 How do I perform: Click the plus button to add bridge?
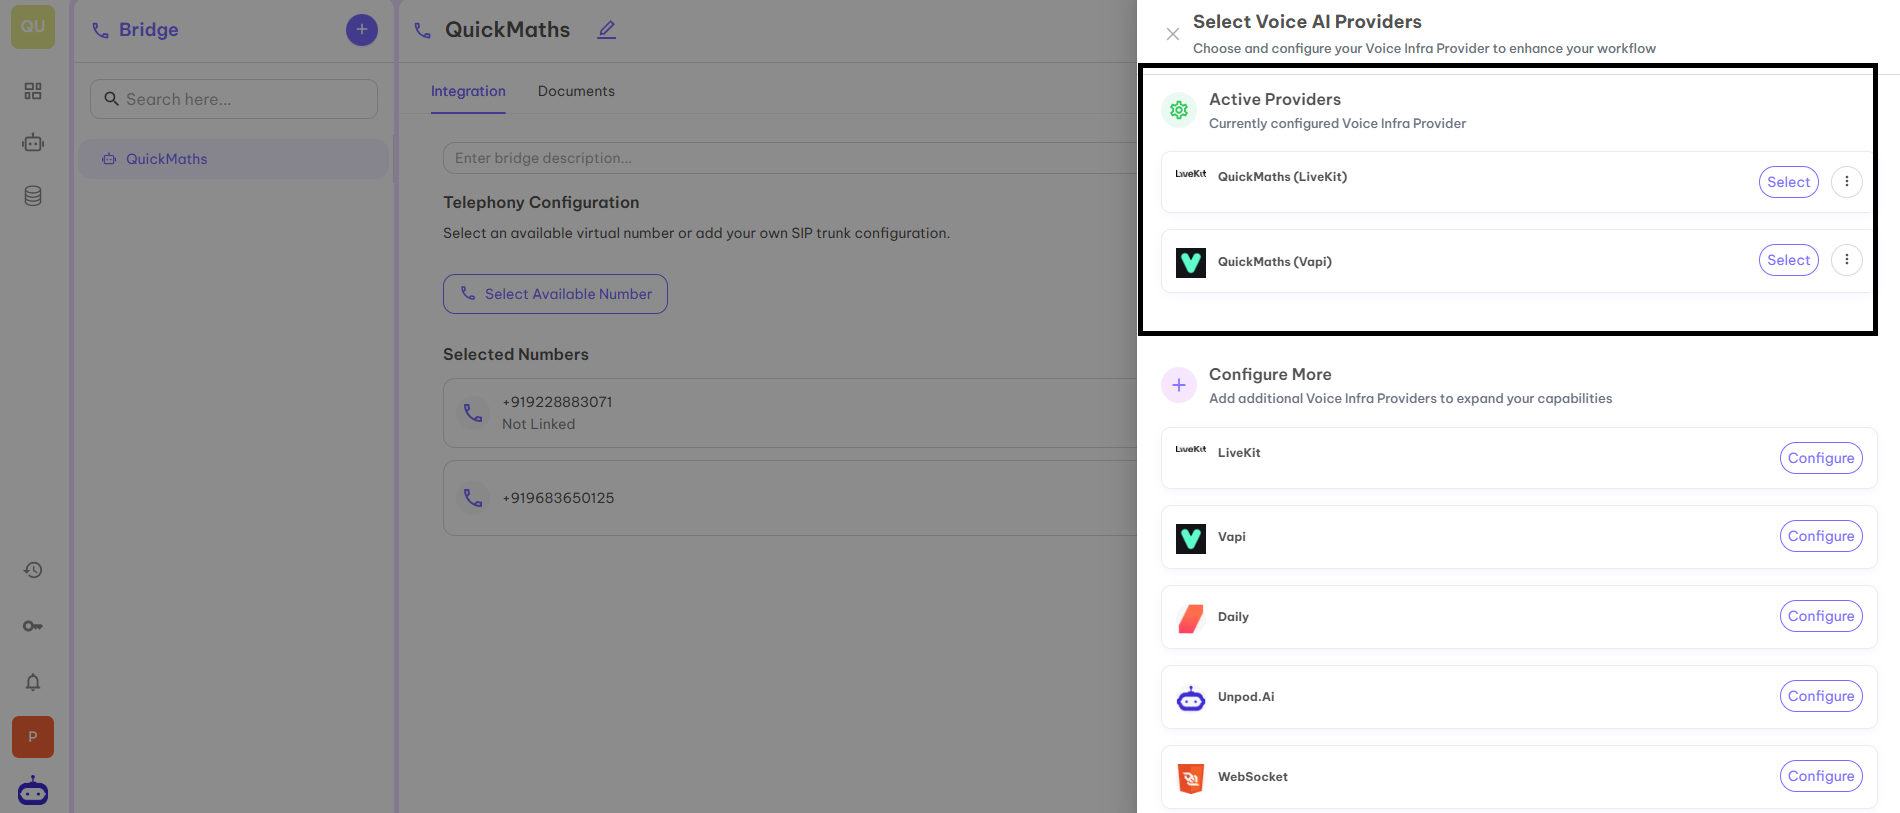362,30
